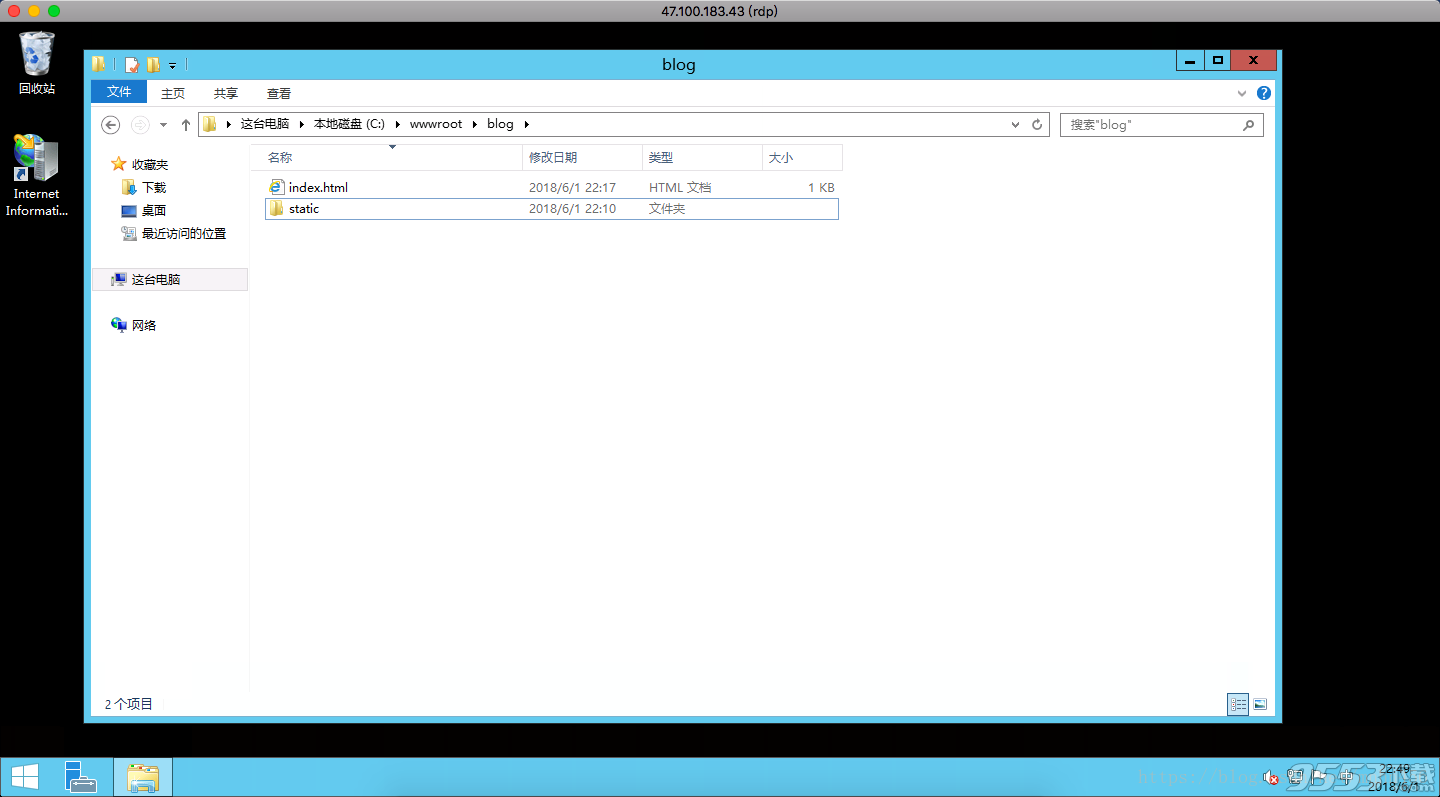Open the Recycle Bin desktop icon
The image size is (1440, 797).
pos(37,62)
